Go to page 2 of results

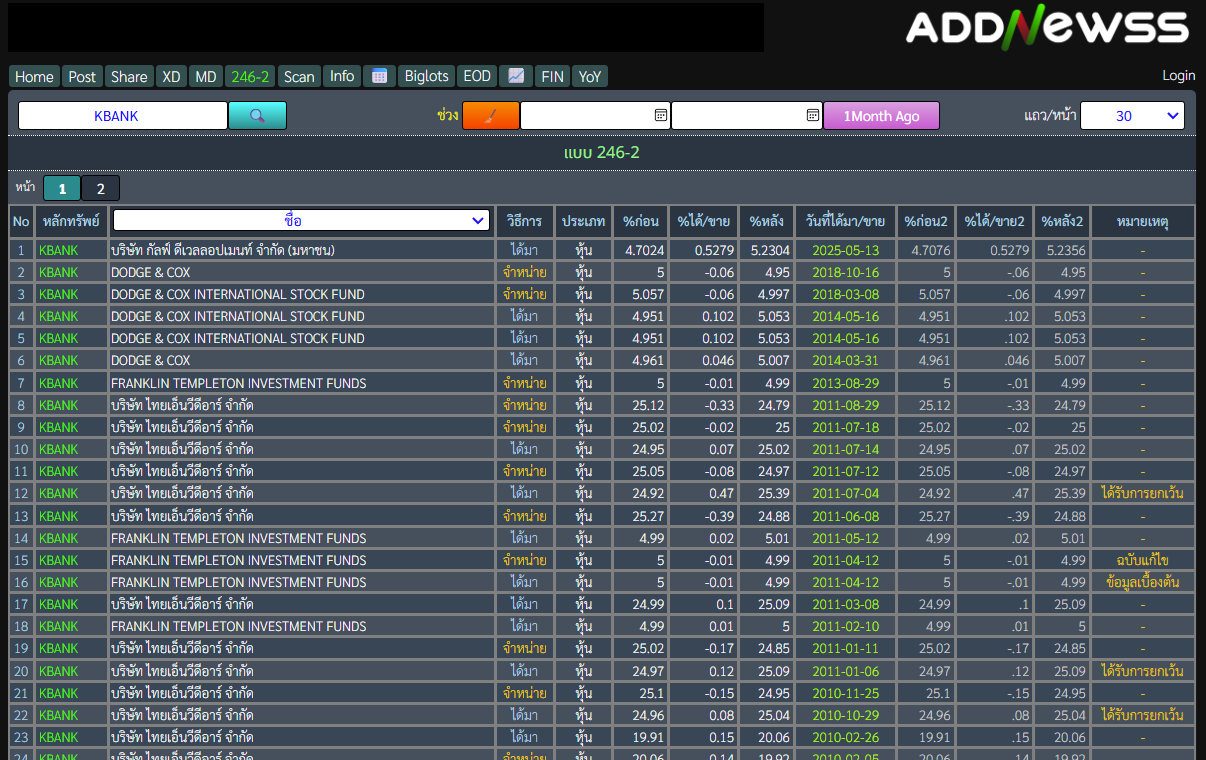(100, 188)
